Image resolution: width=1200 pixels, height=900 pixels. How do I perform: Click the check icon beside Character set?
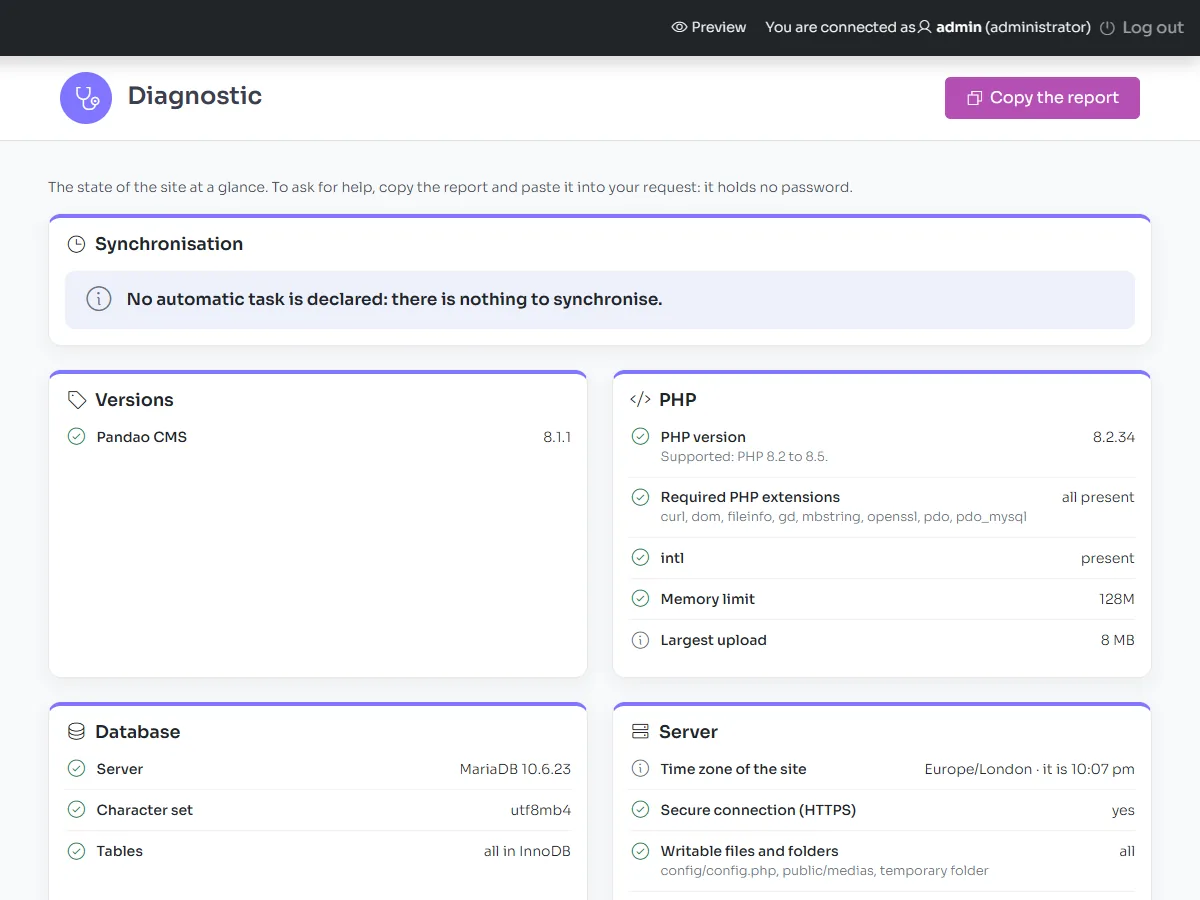tap(76, 810)
